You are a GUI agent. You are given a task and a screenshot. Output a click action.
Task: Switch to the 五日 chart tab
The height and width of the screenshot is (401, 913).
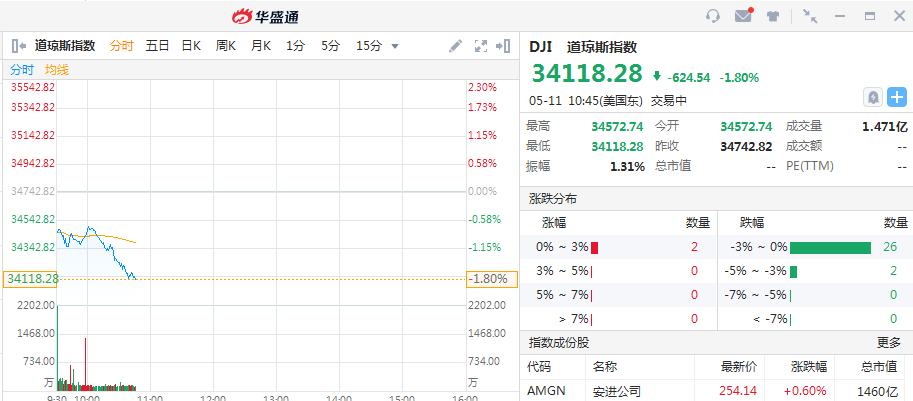[x=157, y=46]
